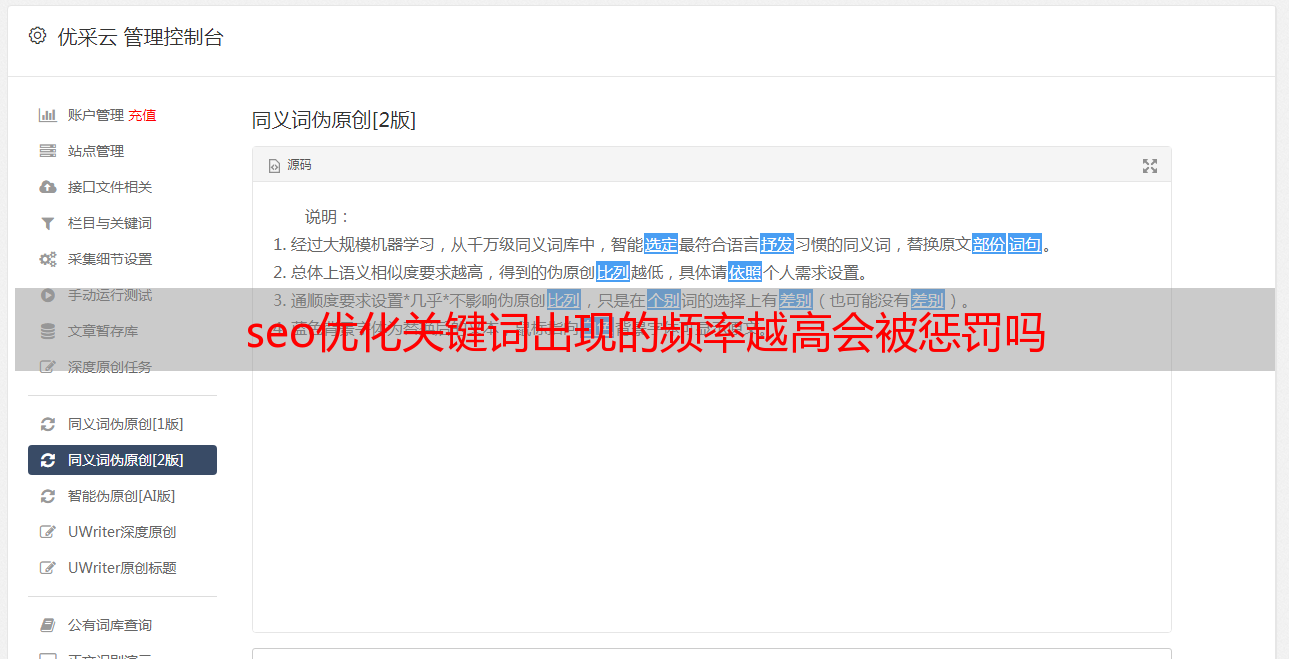1289x659 pixels.
Task: Click the edit icon beside UWriter深度原创
Action: pyautogui.click(x=47, y=532)
